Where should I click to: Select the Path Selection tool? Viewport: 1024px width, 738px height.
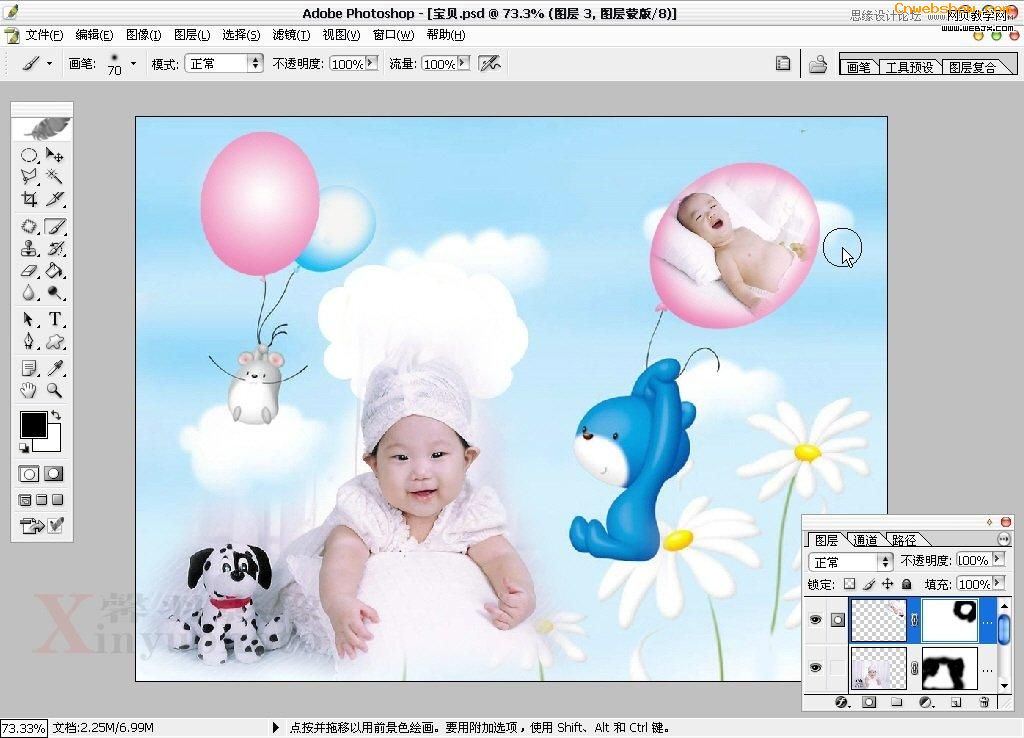(29, 319)
